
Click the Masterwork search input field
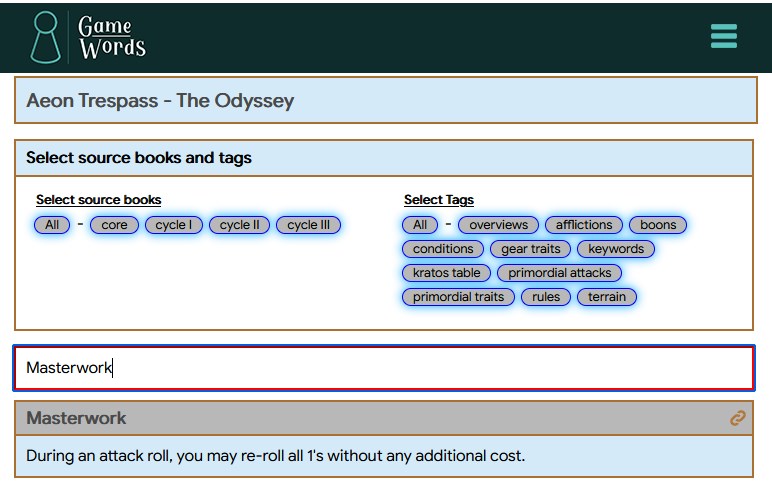pyautogui.click(x=384, y=368)
